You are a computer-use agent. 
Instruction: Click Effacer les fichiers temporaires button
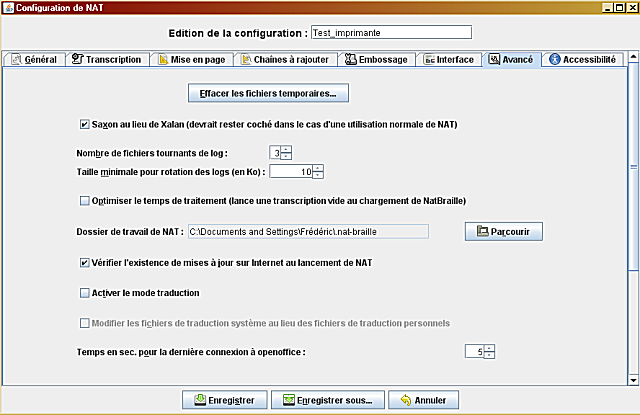tap(268, 93)
